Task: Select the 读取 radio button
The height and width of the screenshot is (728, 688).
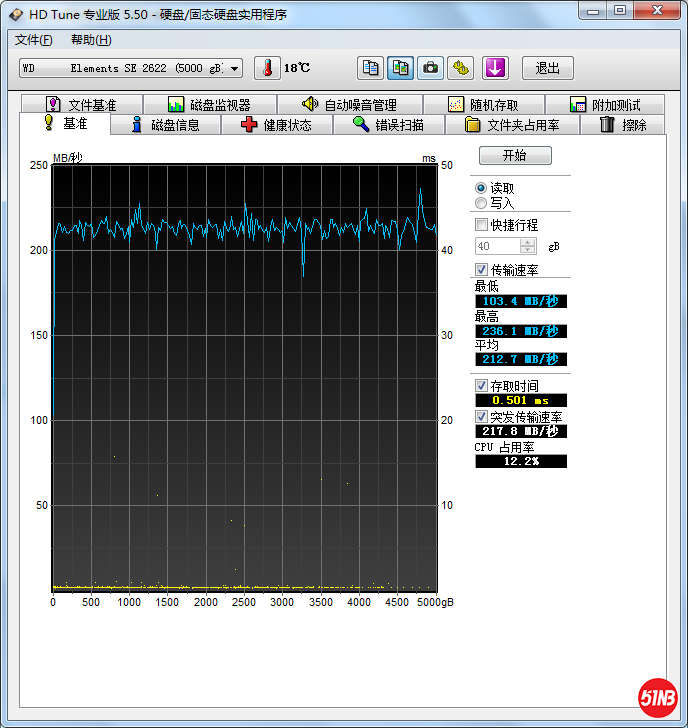Action: 482,188
